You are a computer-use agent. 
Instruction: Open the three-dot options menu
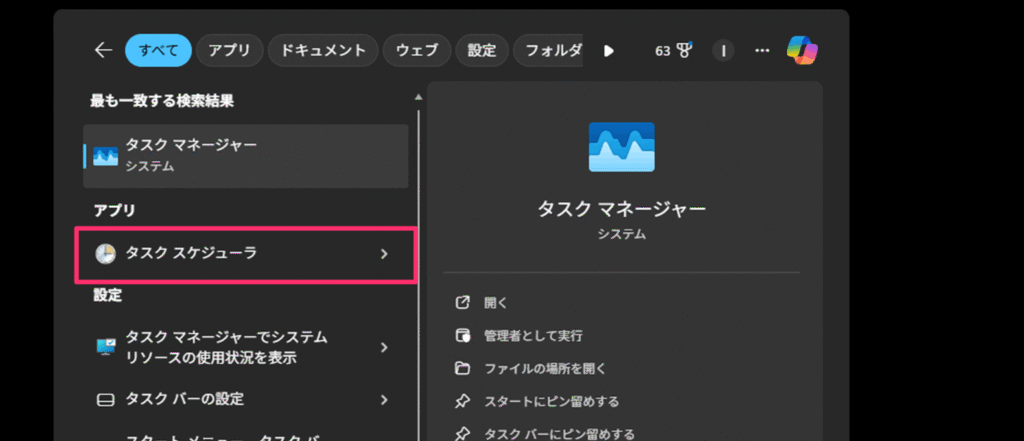[761, 50]
